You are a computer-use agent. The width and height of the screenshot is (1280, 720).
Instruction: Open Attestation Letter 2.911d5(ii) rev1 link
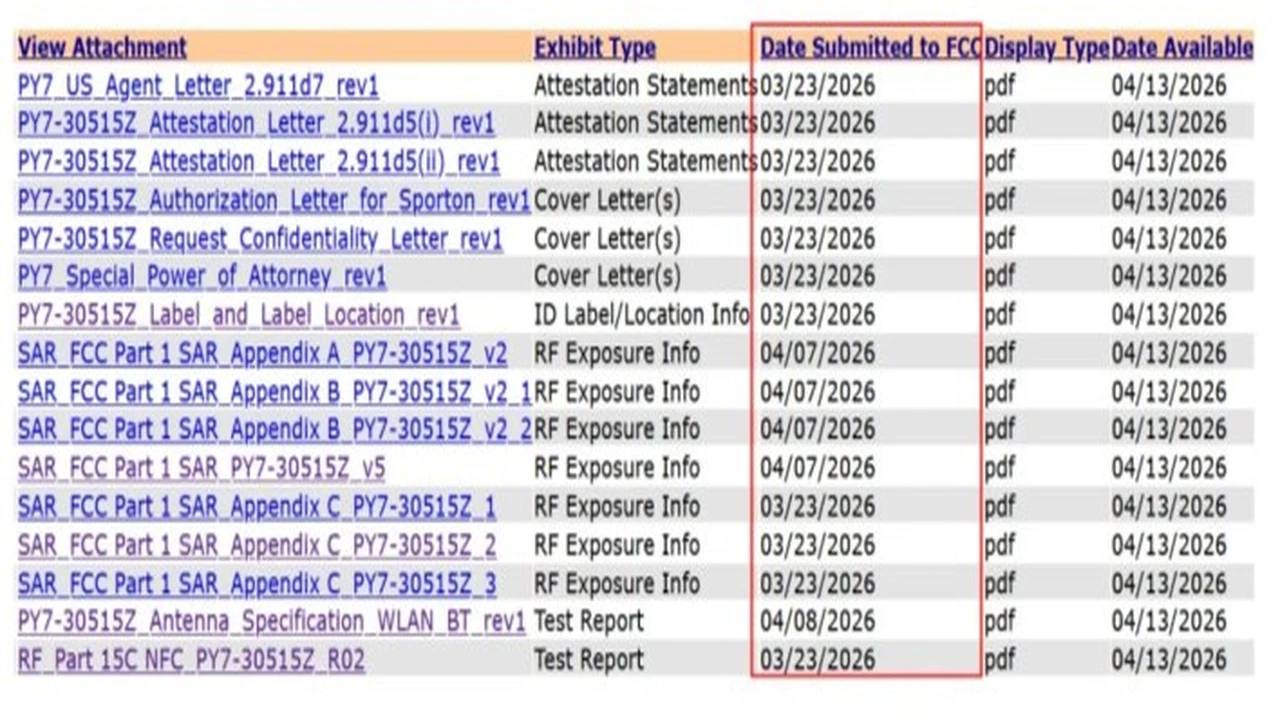(x=259, y=162)
